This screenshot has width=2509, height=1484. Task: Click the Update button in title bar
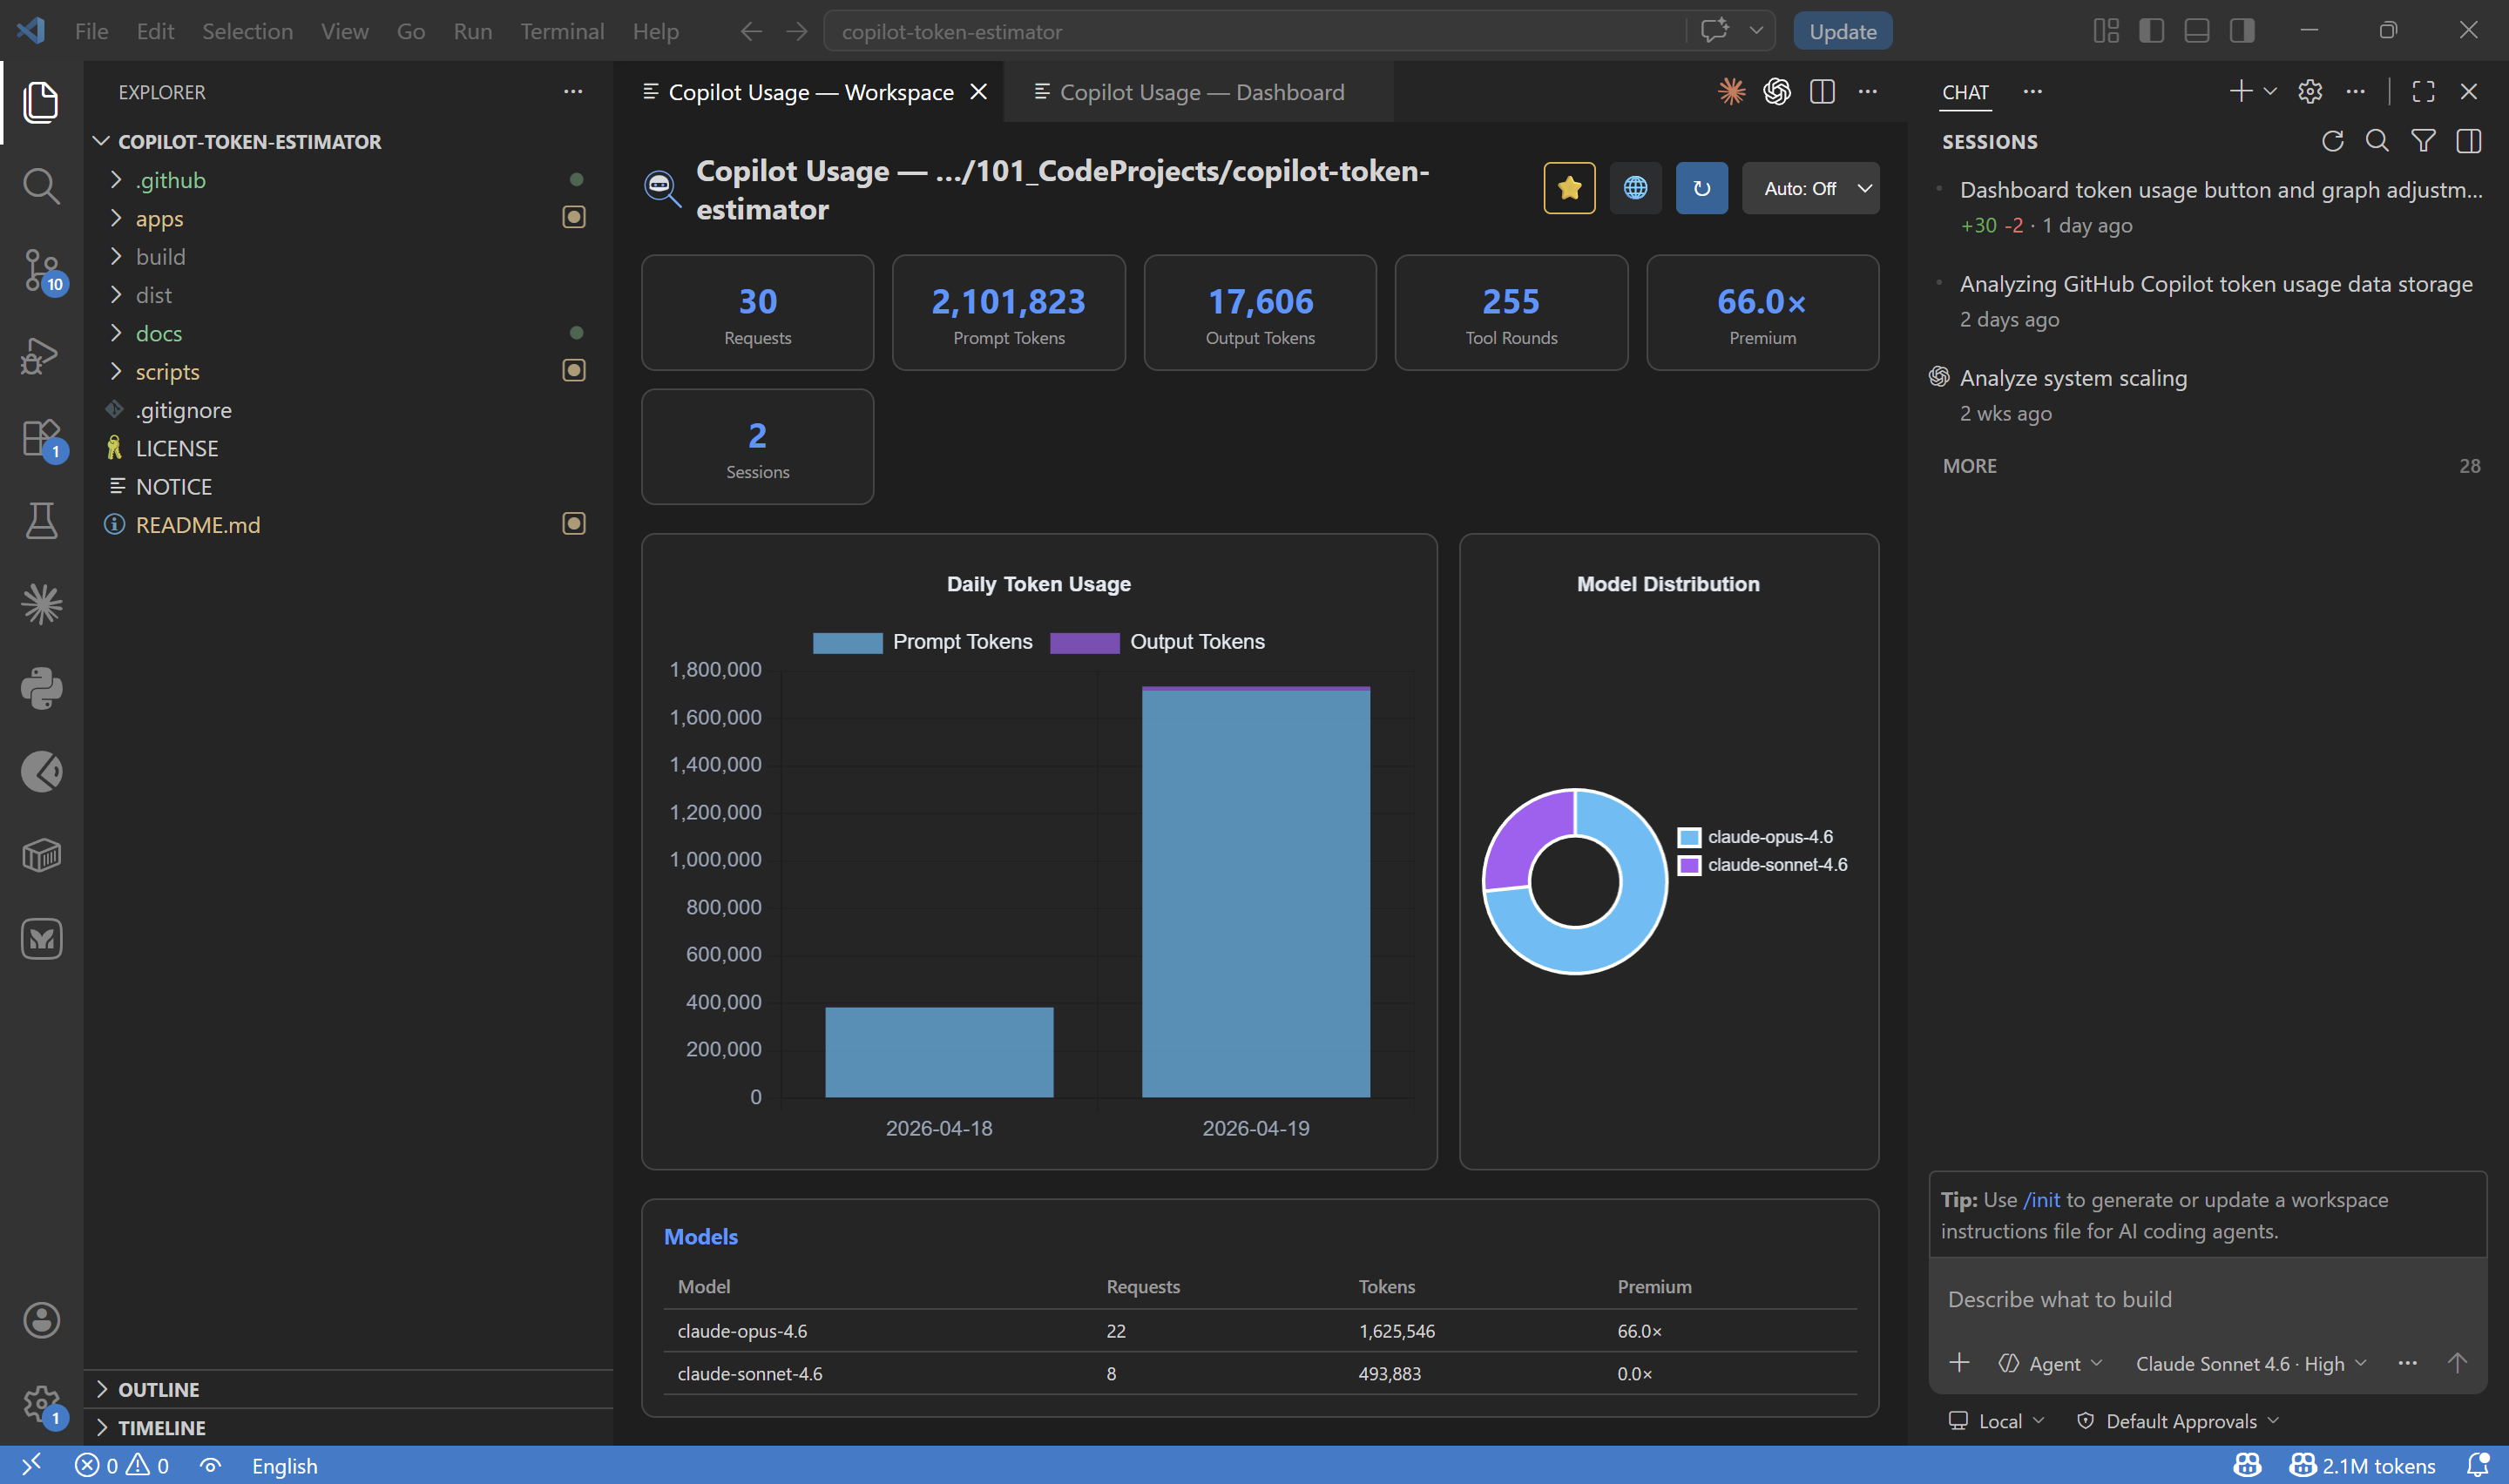click(x=1842, y=31)
